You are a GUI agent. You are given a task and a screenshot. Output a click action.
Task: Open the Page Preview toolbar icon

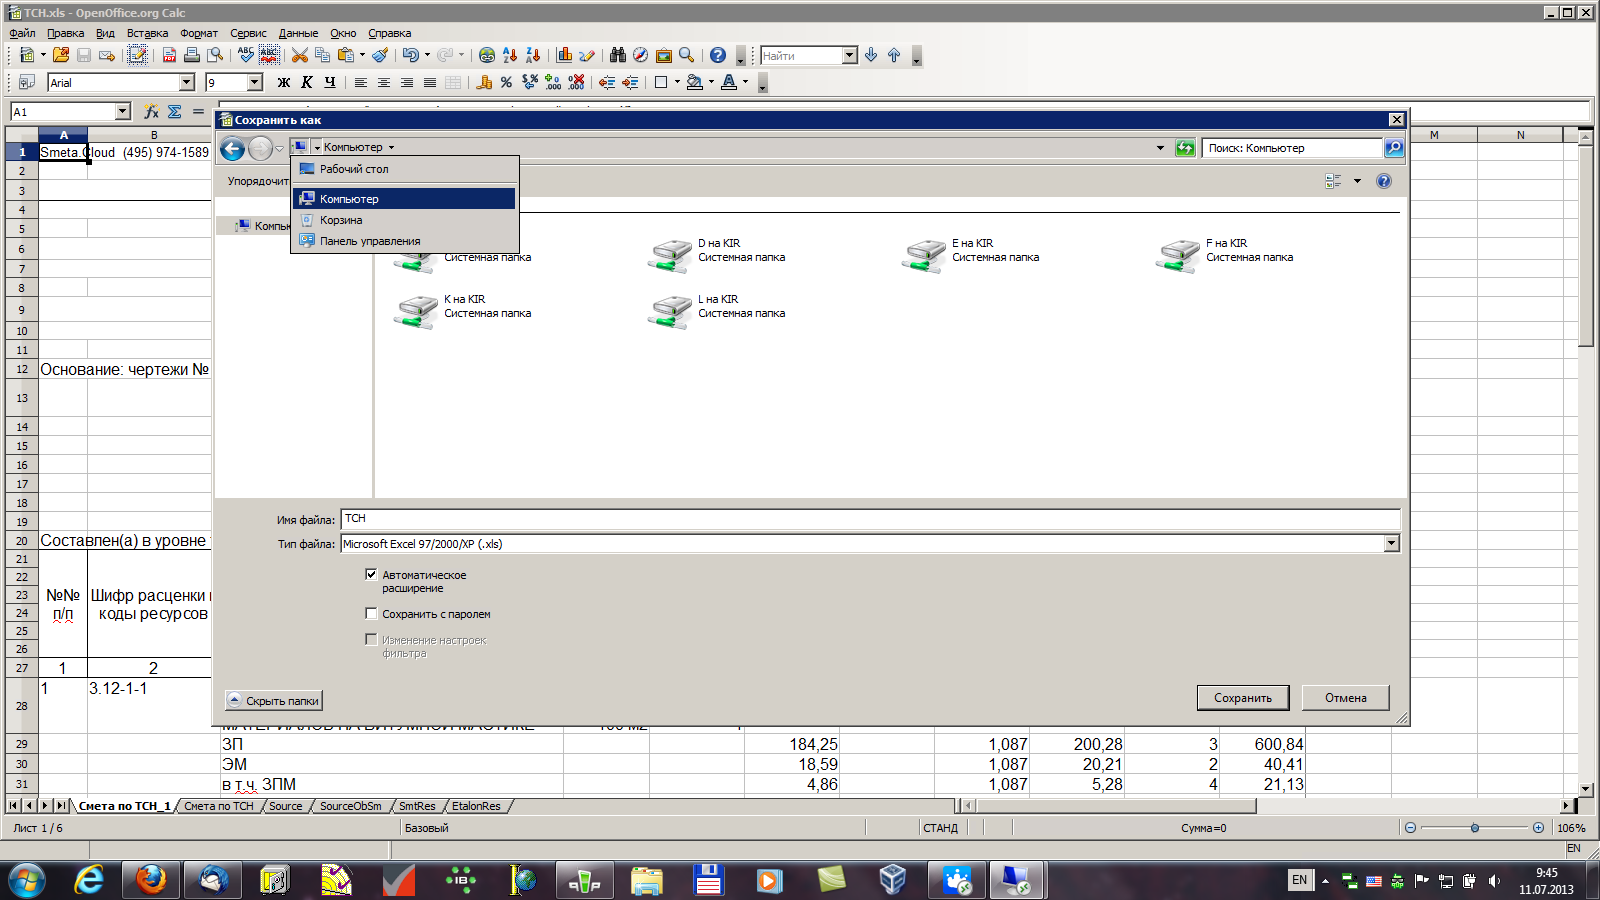coord(215,55)
